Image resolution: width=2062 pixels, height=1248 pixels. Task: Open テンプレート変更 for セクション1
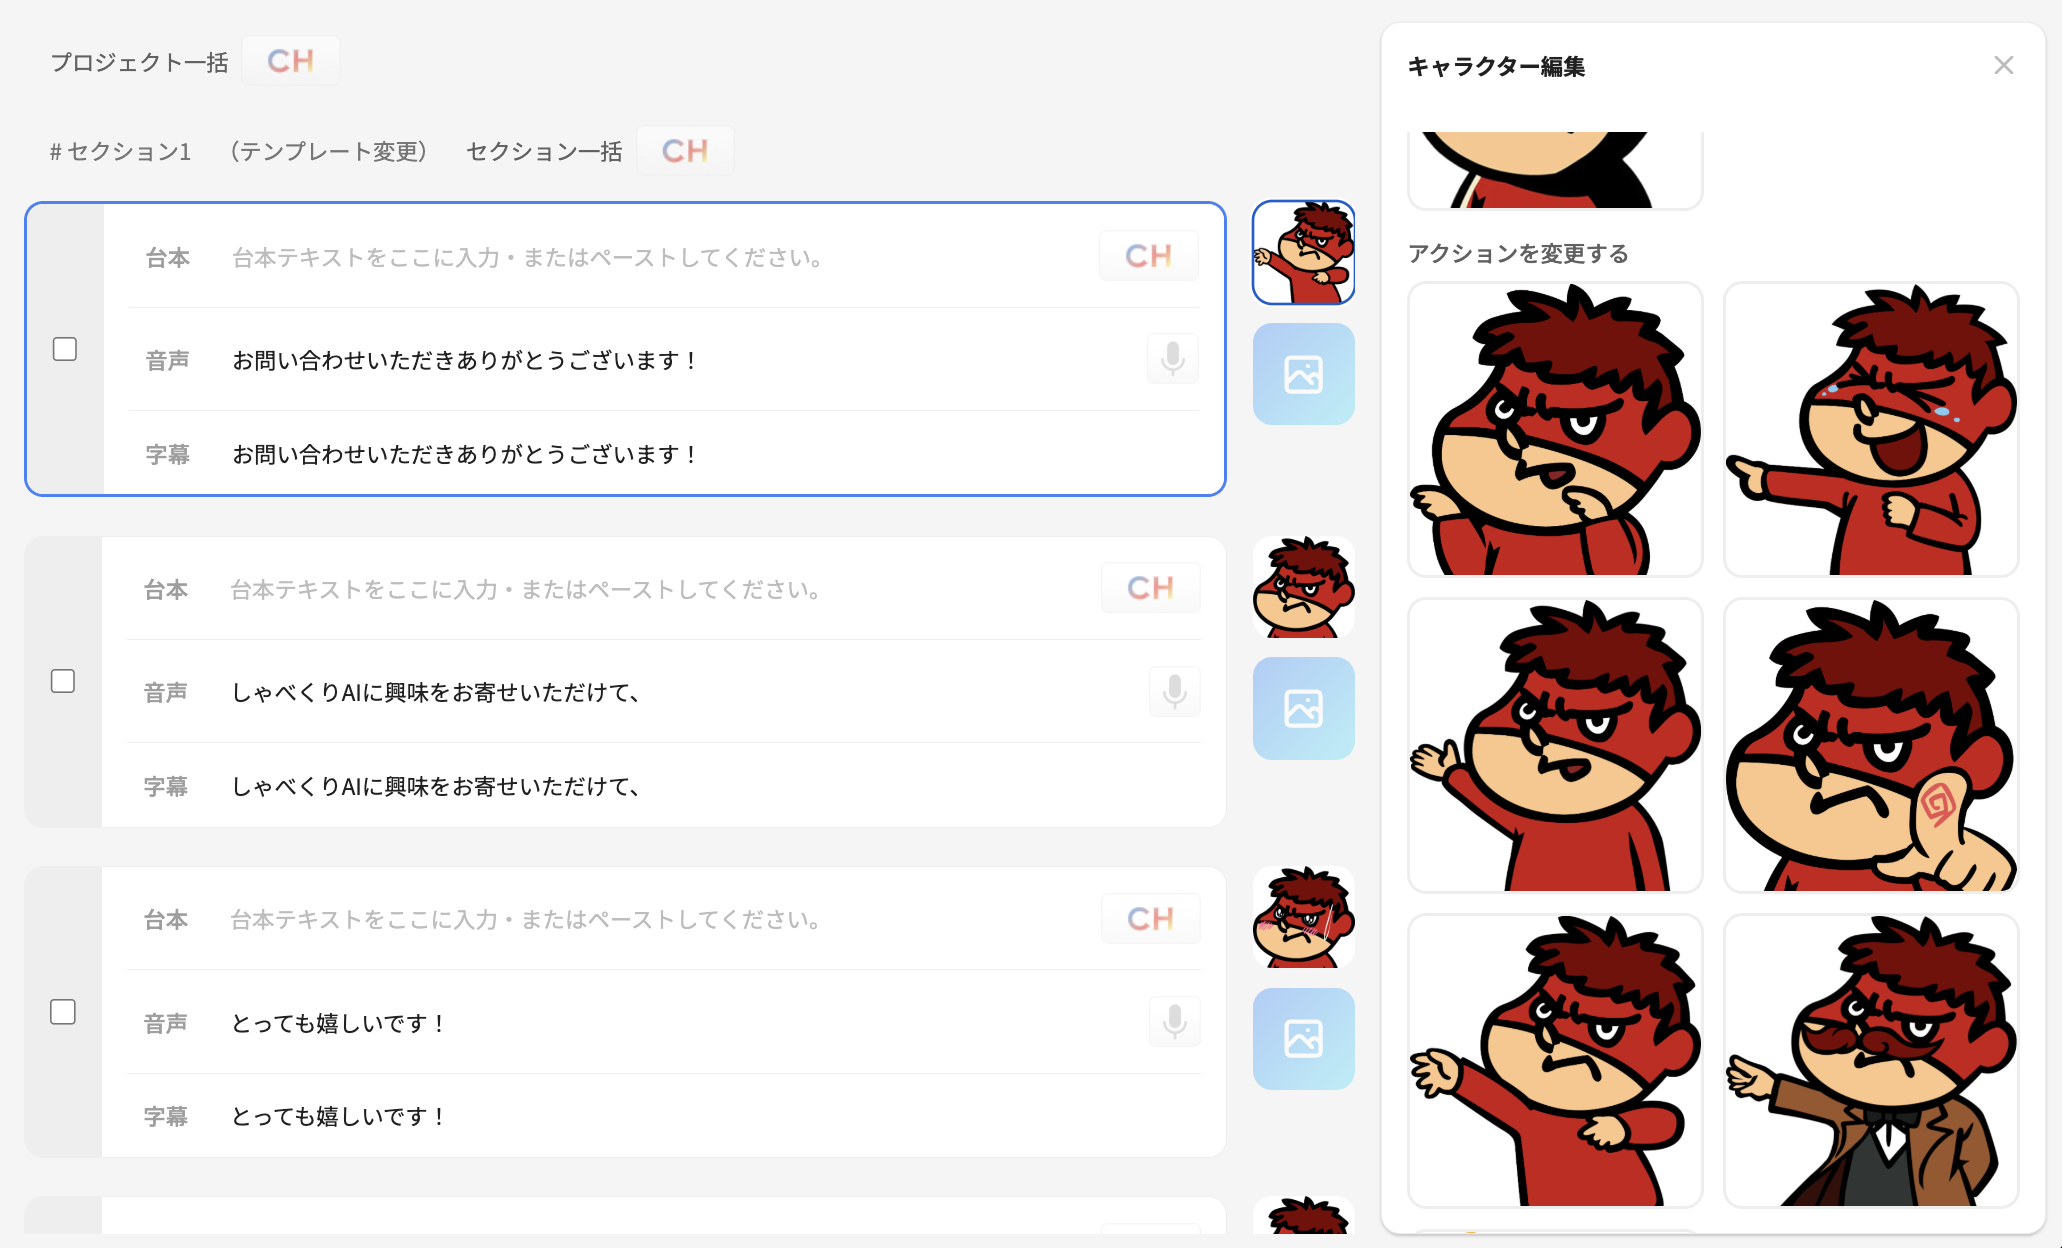pyautogui.click(x=330, y=150)
